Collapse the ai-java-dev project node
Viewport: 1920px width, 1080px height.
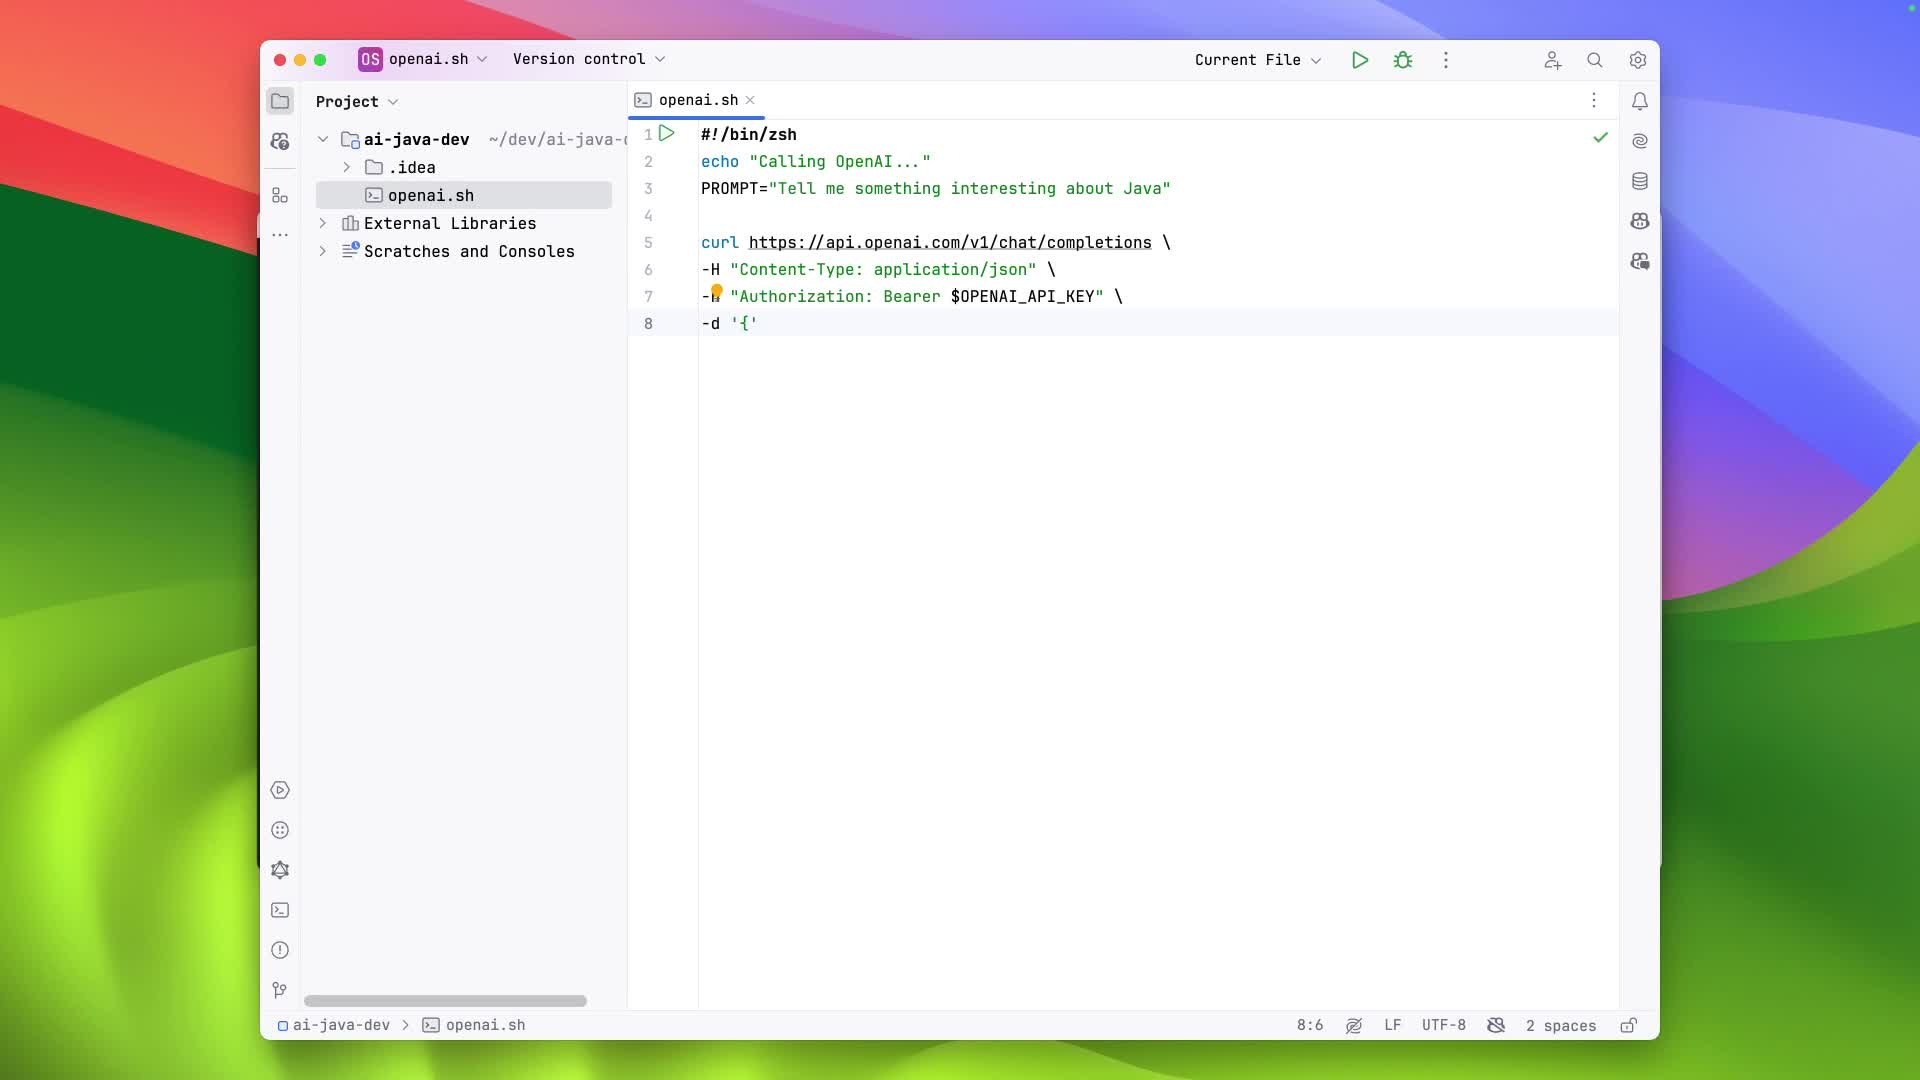pyautogui.click(x=323, y=139)
